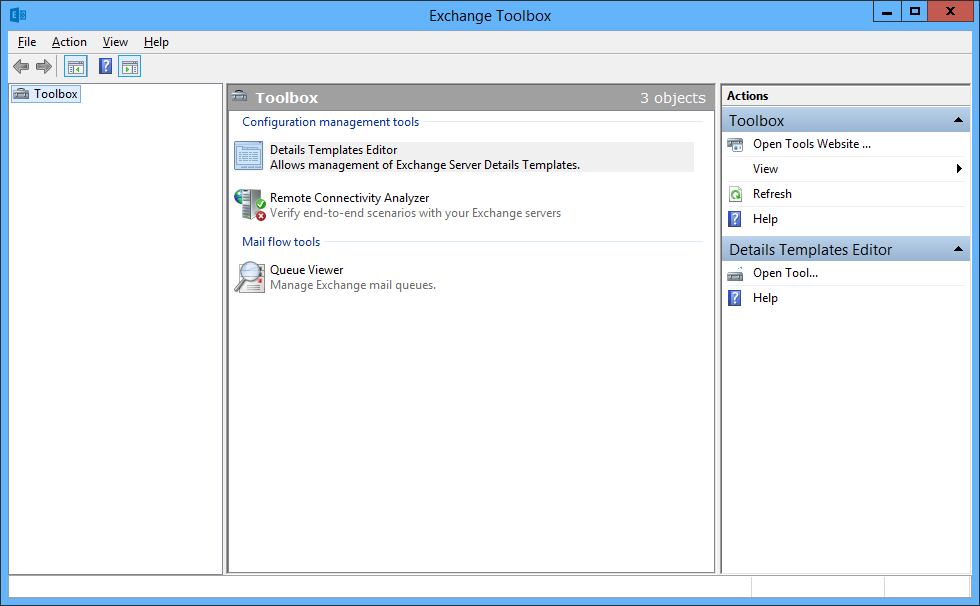Click the Configuration management tools group header

click(x=331, y=122)
